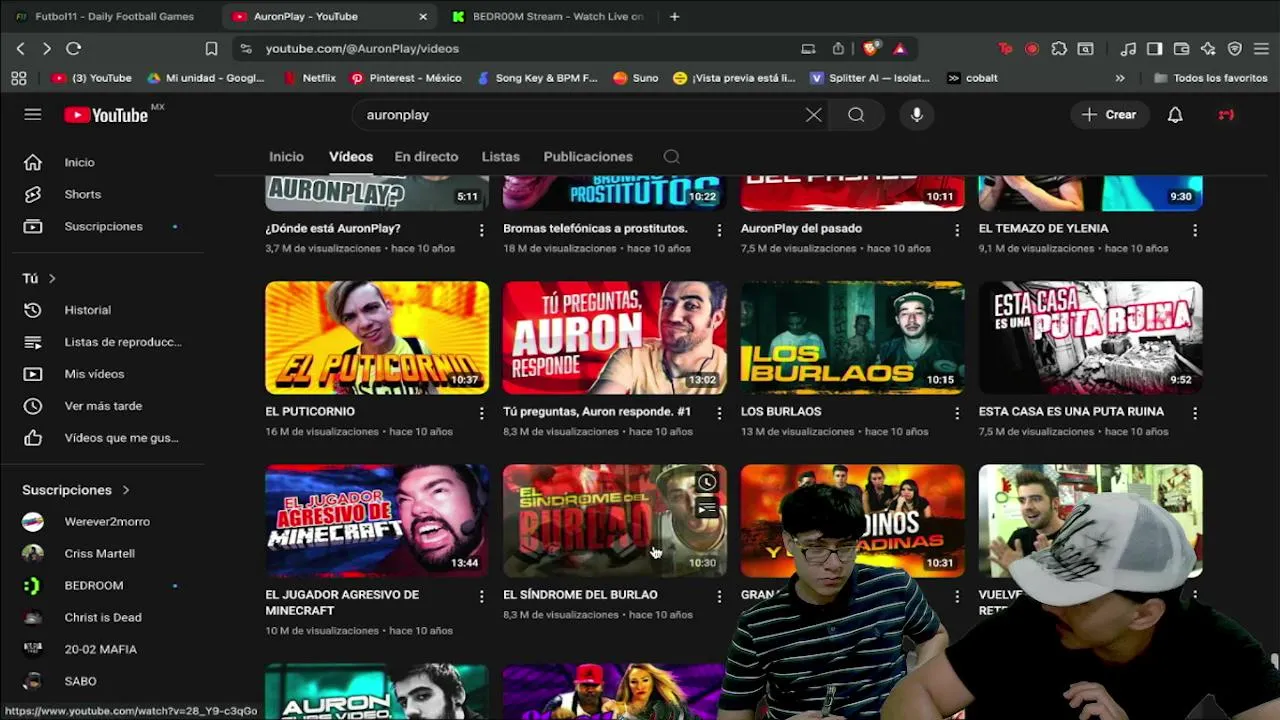Reload the page
The width and height of the screenshot is (1280, 720).
[73, 48]
